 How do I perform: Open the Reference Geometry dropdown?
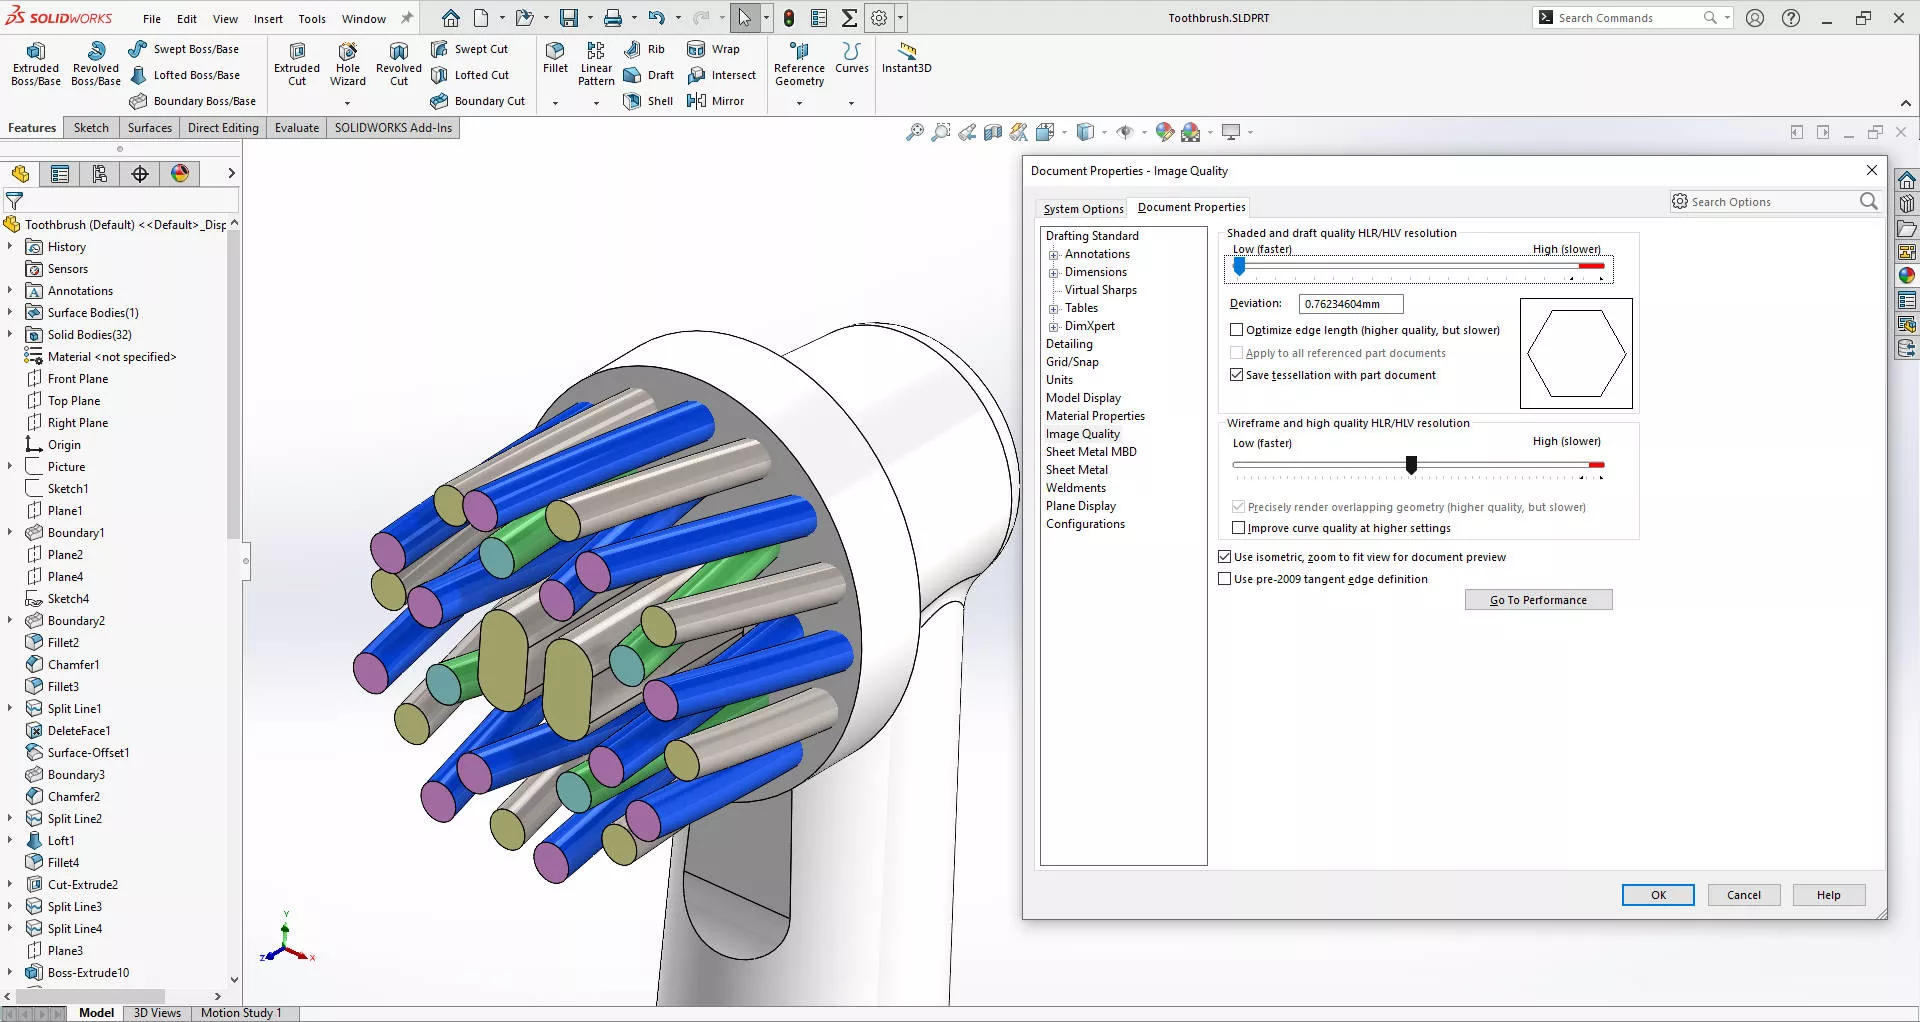pyautogui.click(x=799, y=102)
